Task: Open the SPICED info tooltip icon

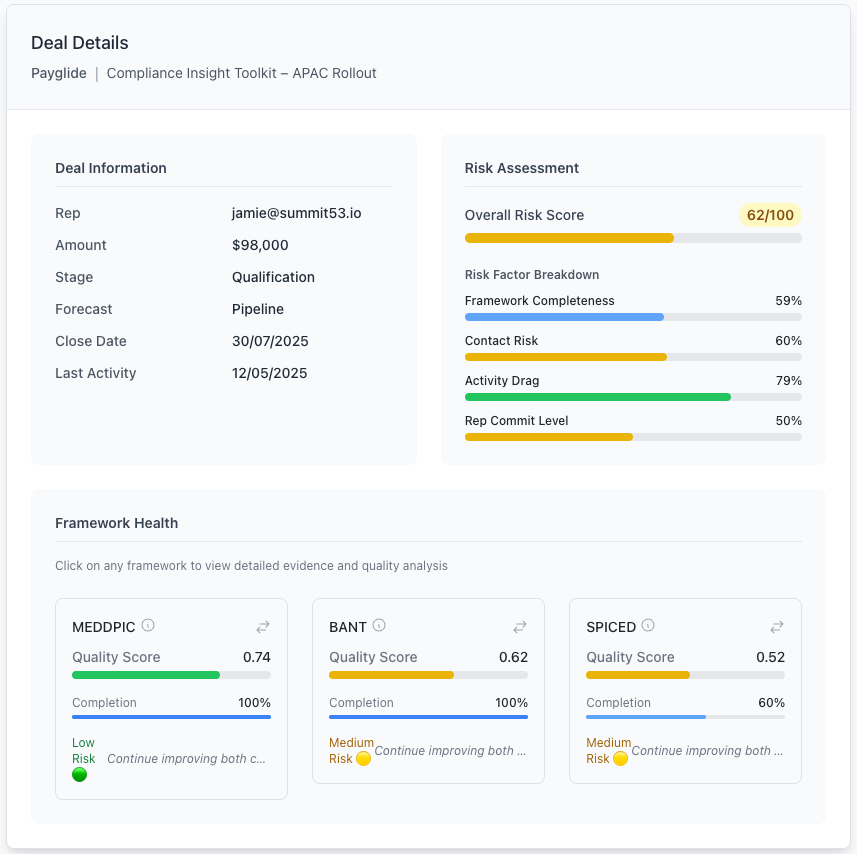Action: click(x=648, y=625)
